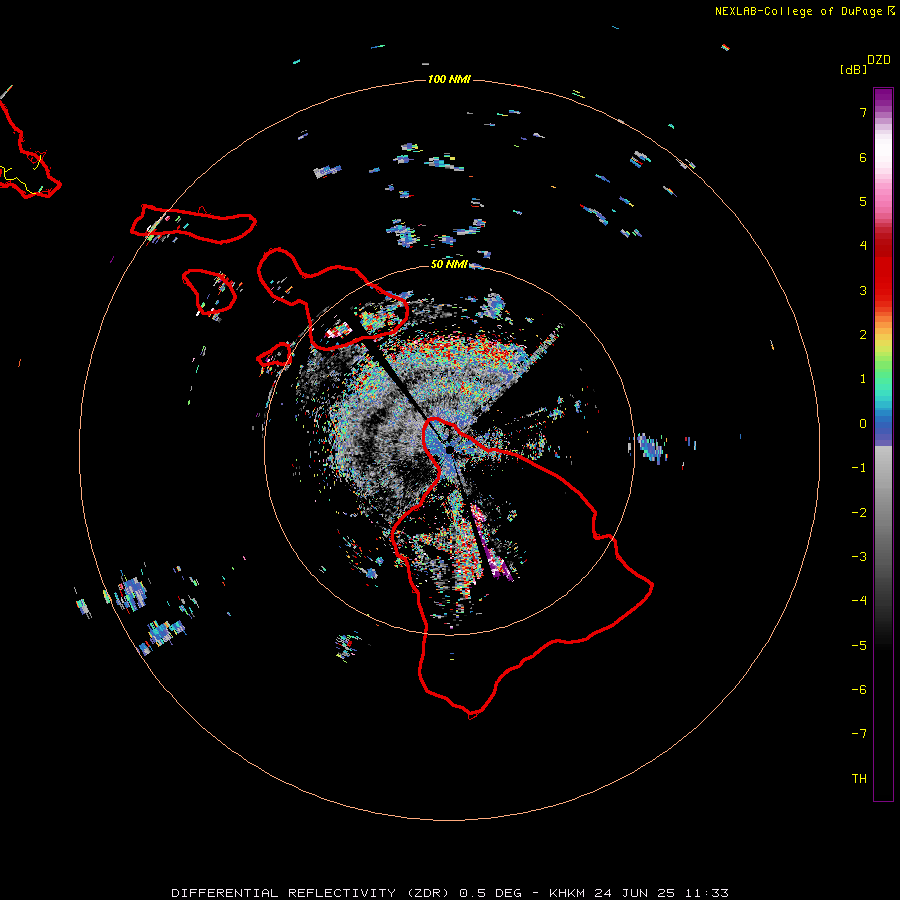Click the 4 dB tick label

point(863,246)
